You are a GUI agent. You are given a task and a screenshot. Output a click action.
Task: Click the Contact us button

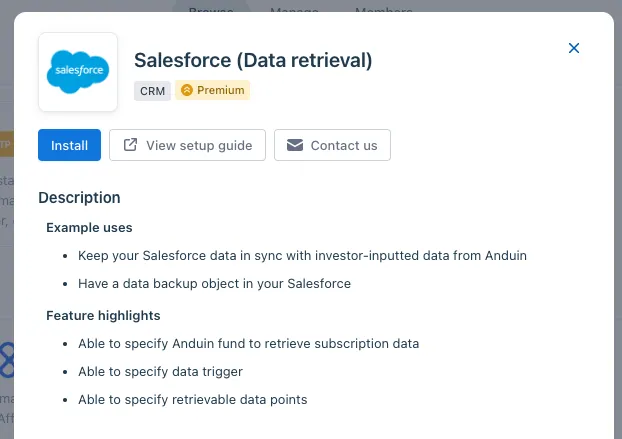332,145
